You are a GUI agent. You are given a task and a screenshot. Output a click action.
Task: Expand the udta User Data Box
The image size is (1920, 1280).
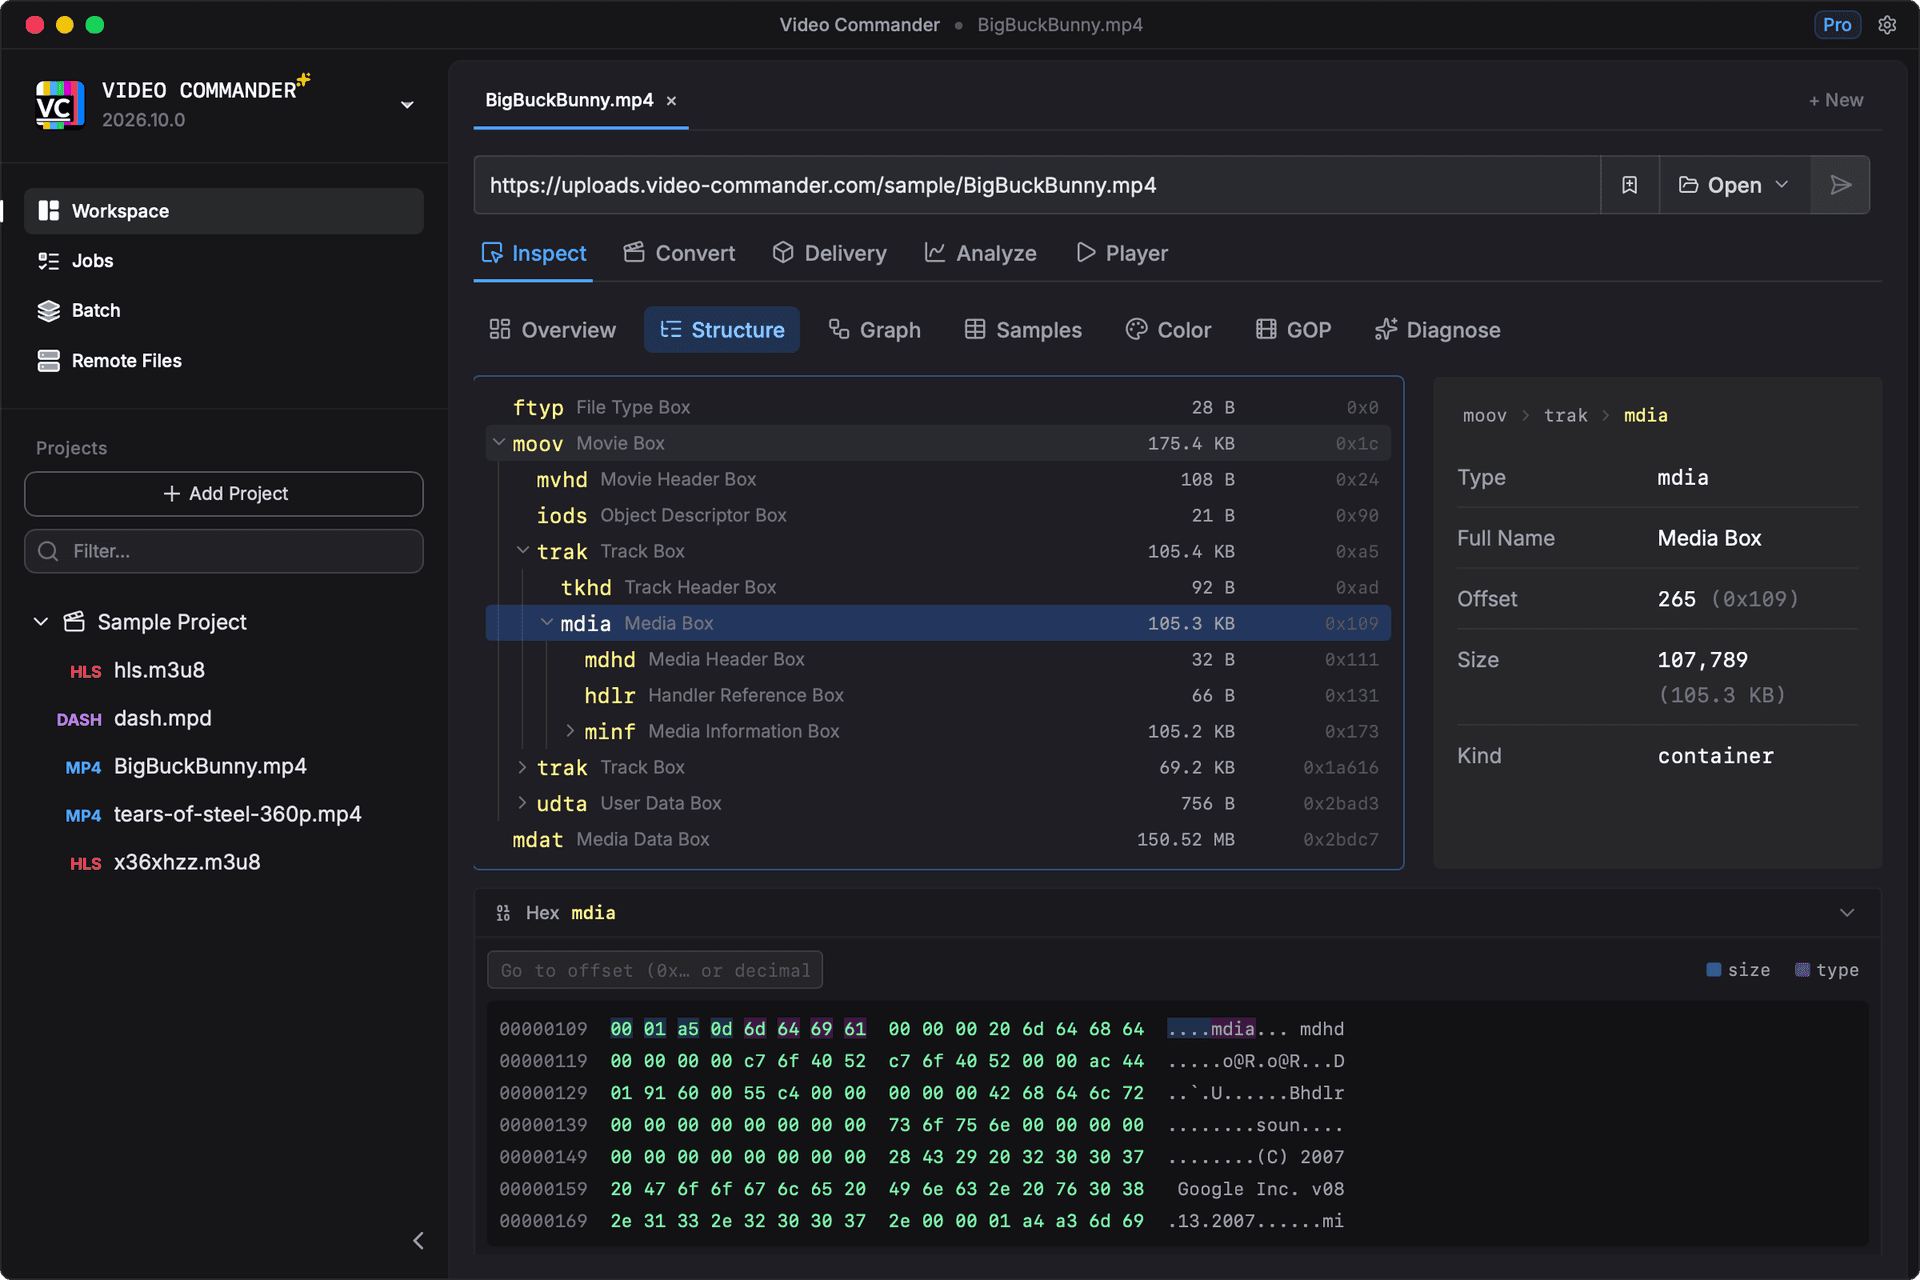(522, 803)
